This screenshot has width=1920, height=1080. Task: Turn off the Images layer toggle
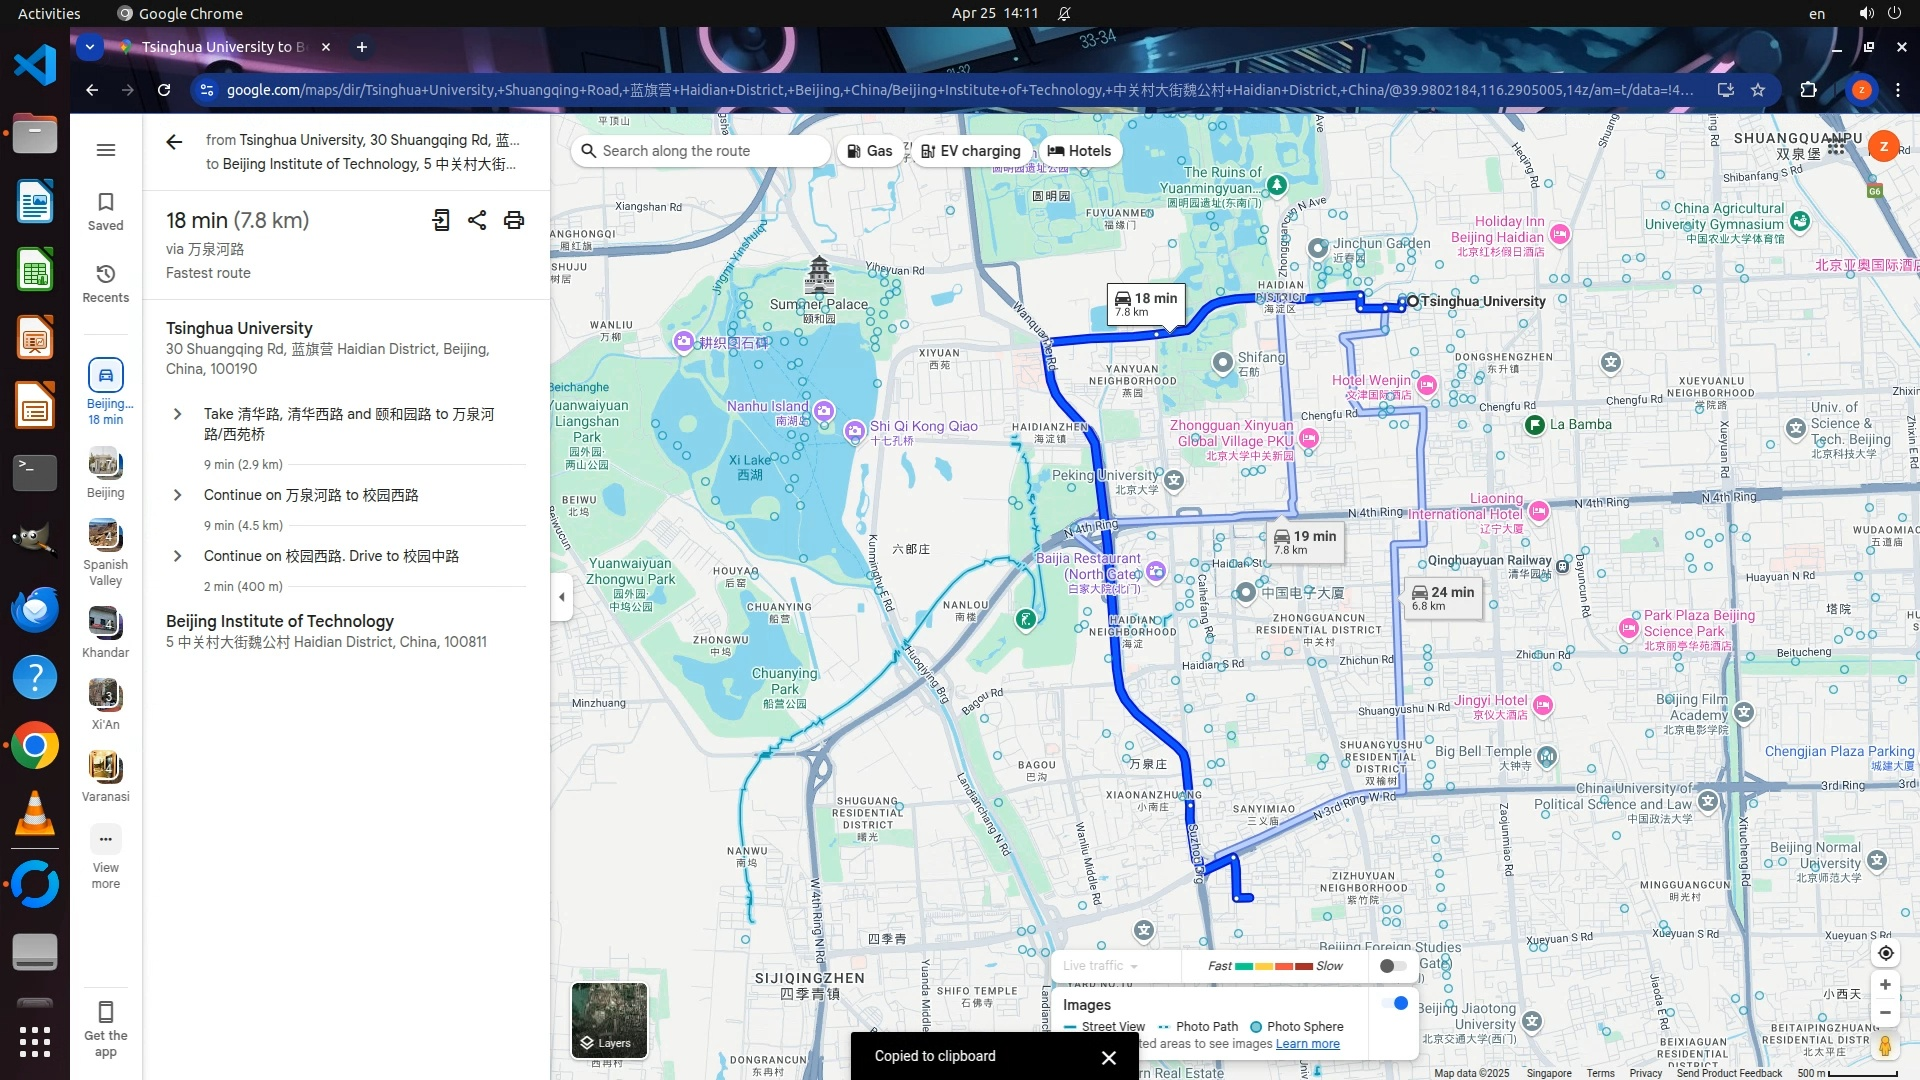(1395, 1003)
